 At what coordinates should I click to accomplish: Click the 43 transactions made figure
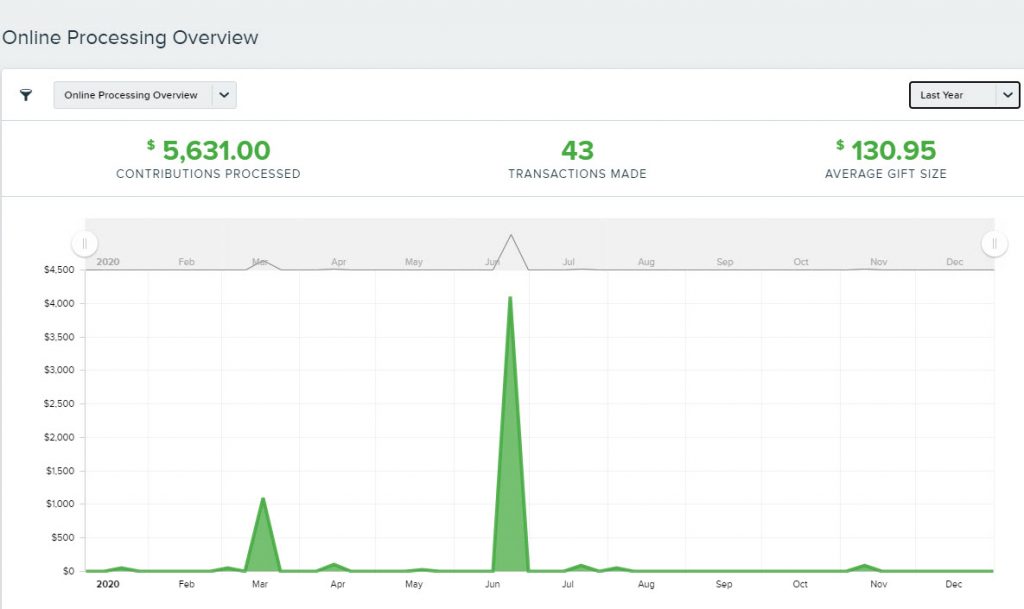577,151
